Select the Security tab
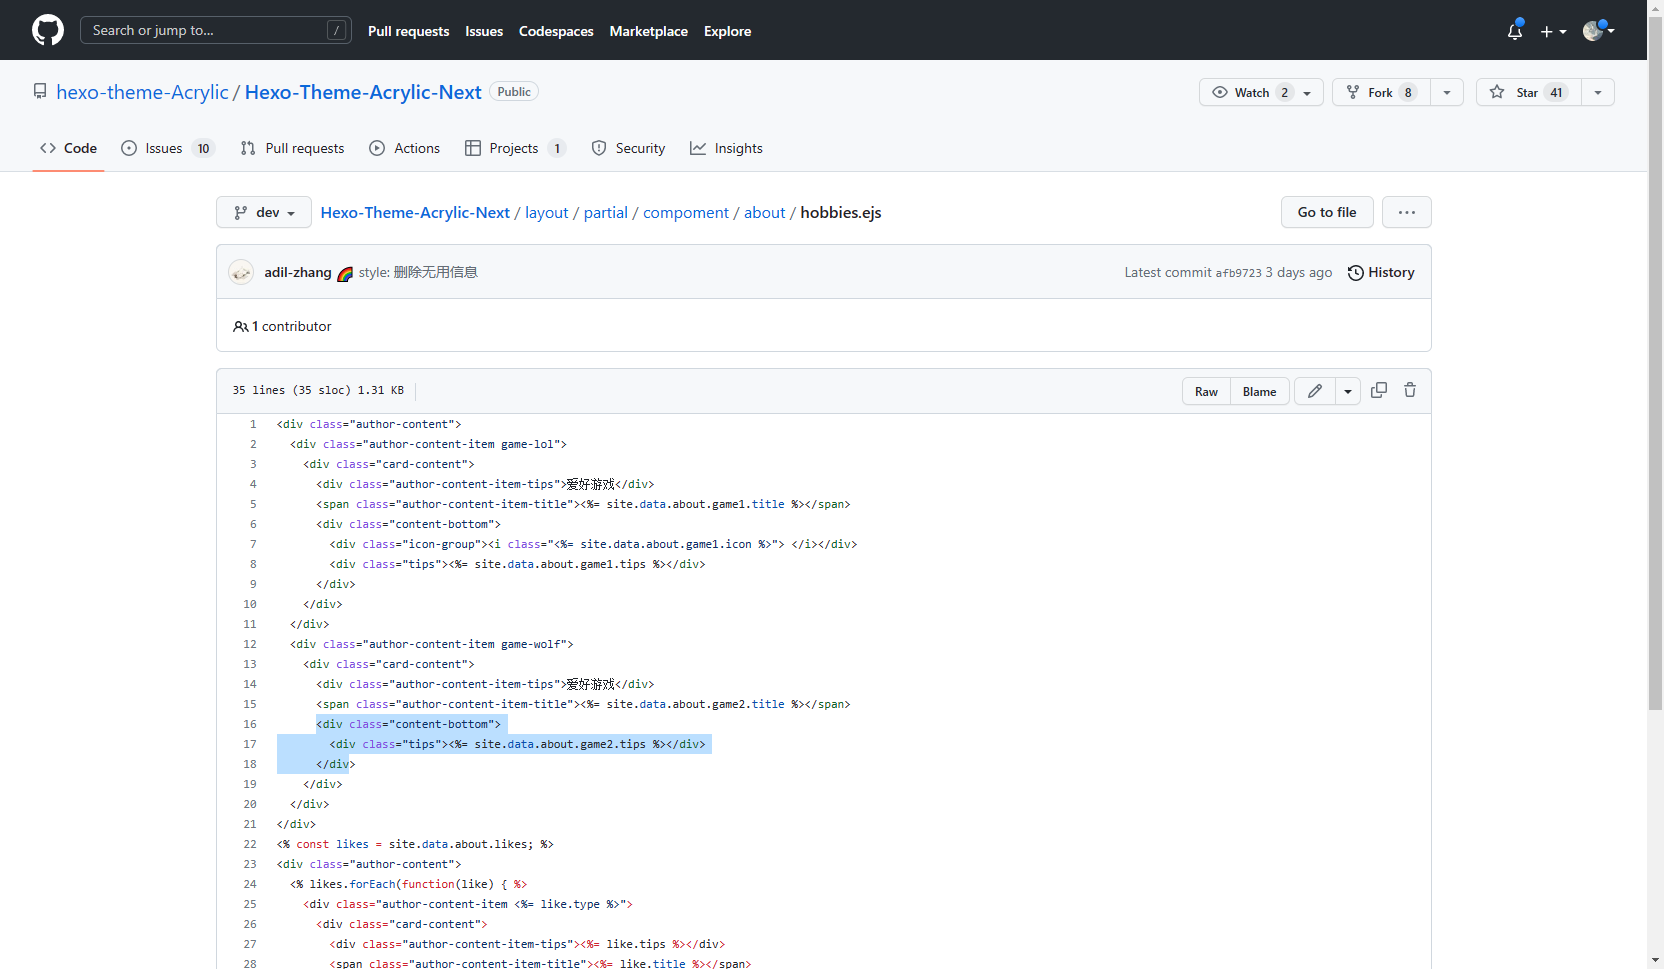Screen dimensions: 1664x969 [x=628, y=148]
